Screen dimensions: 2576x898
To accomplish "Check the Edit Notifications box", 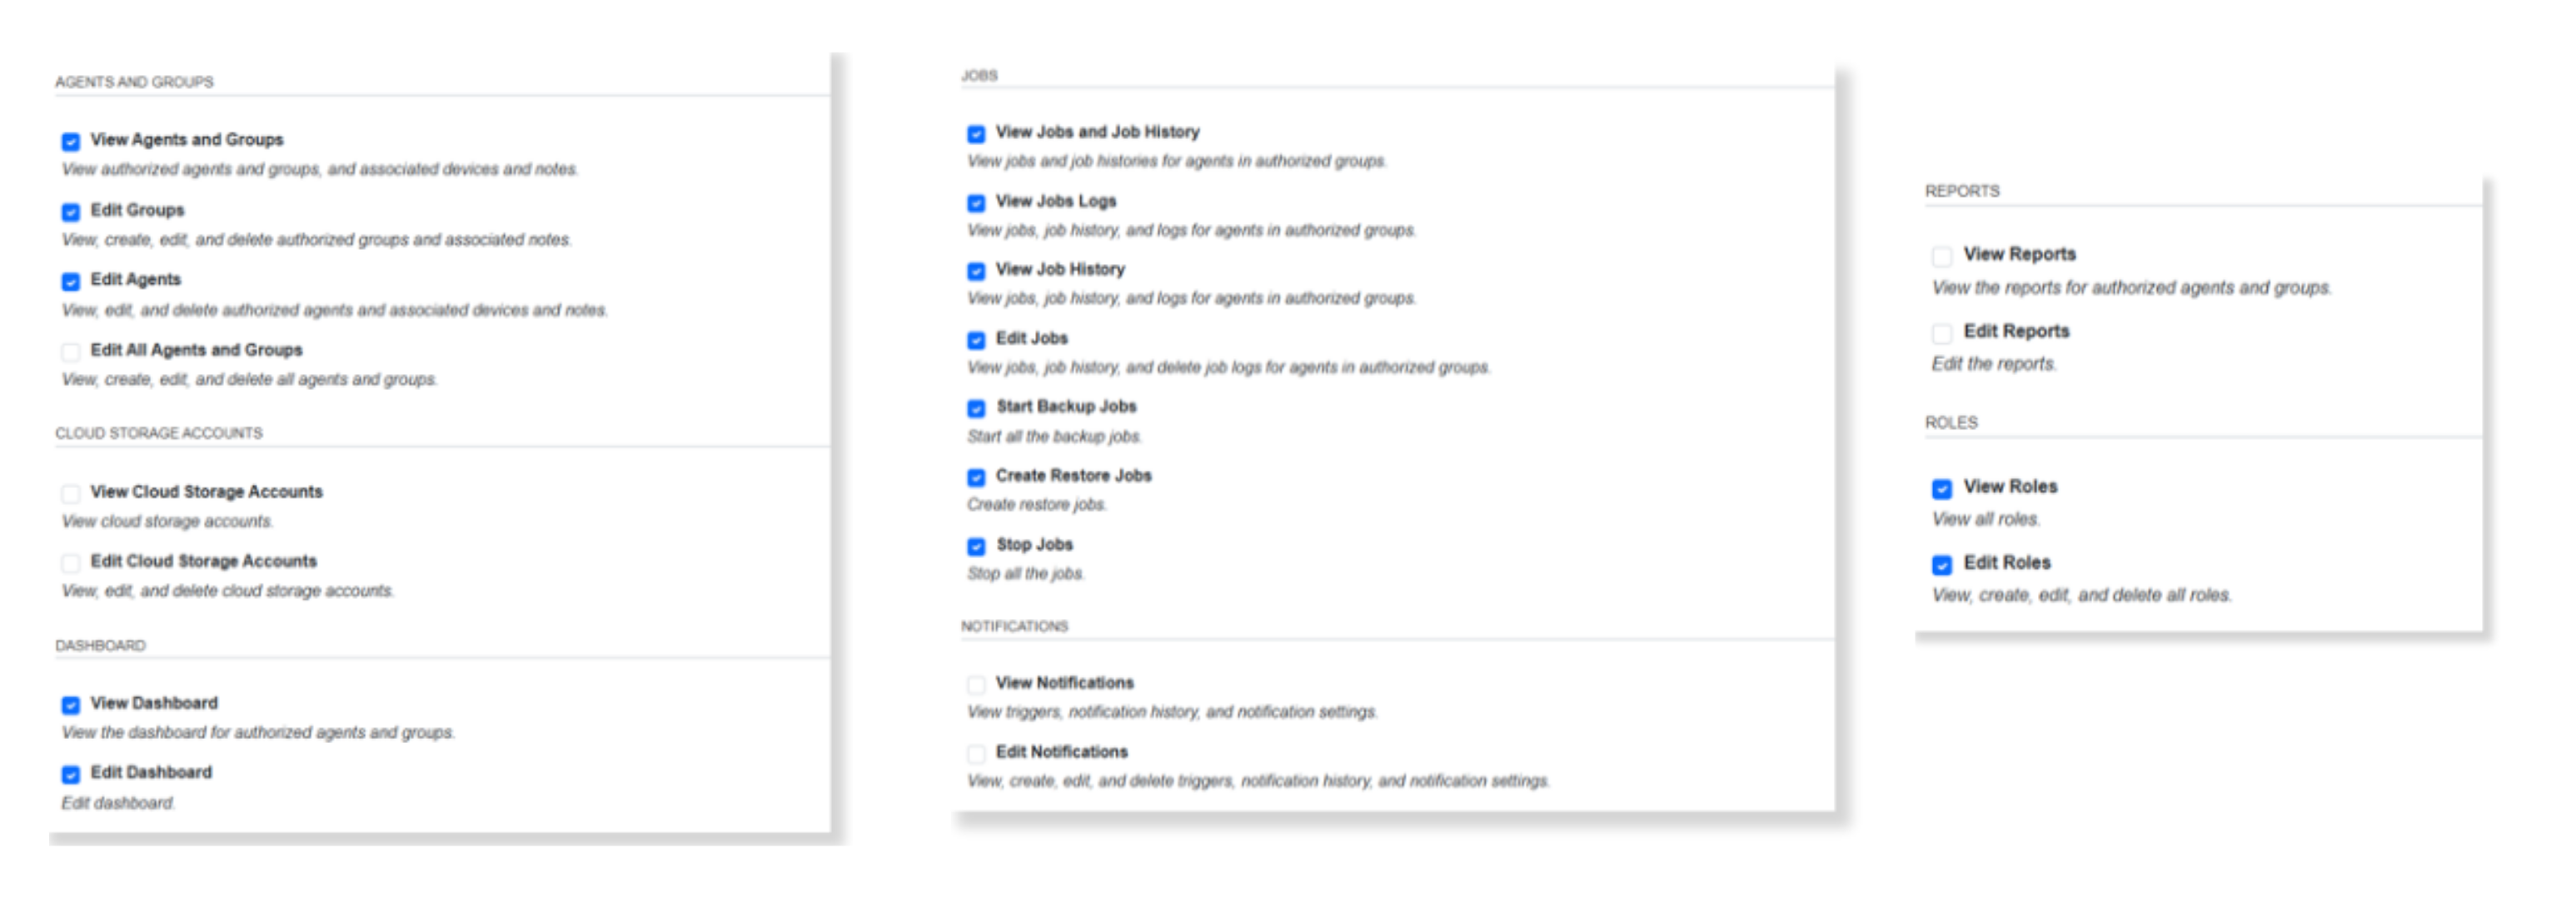I will tap(975, 752).
